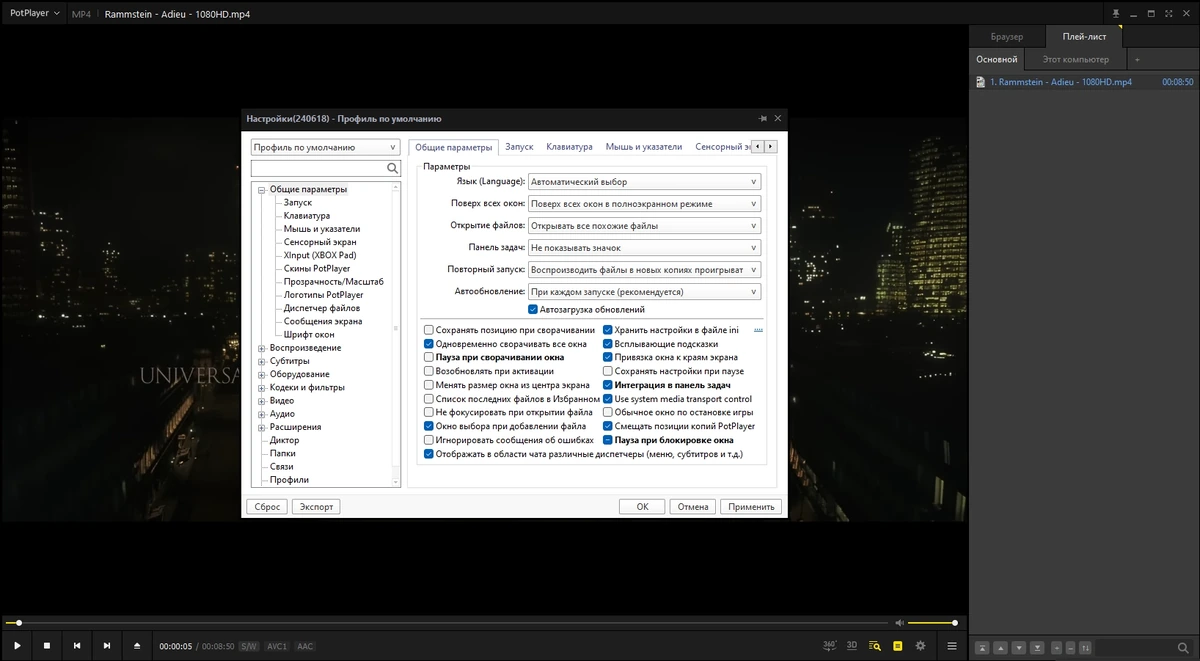Click the search magnifier in settings tree
This screenshot has width=1200, height=661.
point(393,169)
